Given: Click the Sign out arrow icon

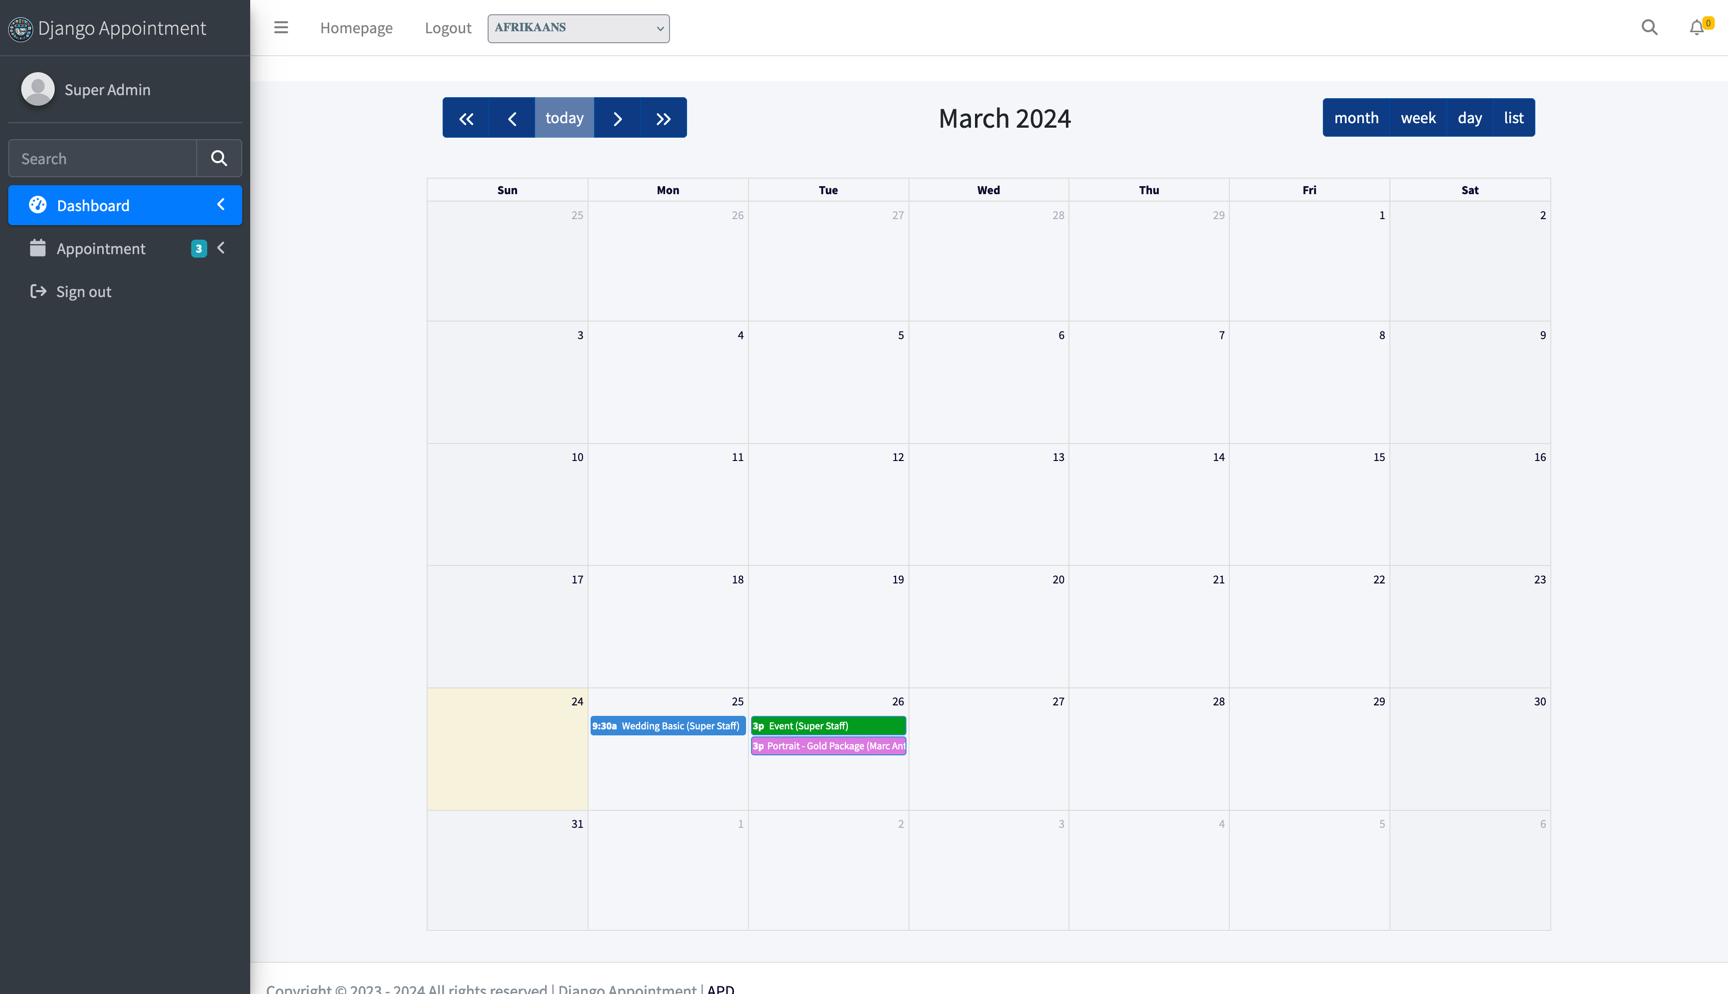Looking at the screenshot, I should click(x=38, y=291).
